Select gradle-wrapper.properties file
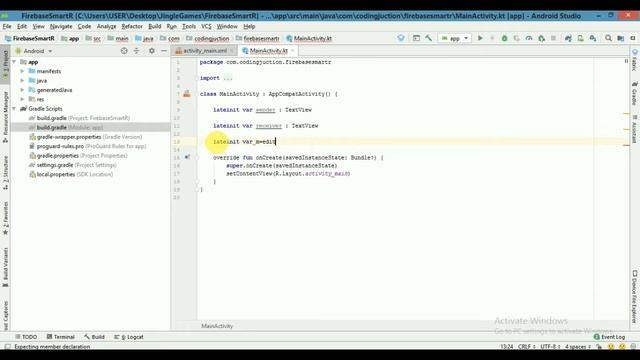640x360 pixels. 86,137
